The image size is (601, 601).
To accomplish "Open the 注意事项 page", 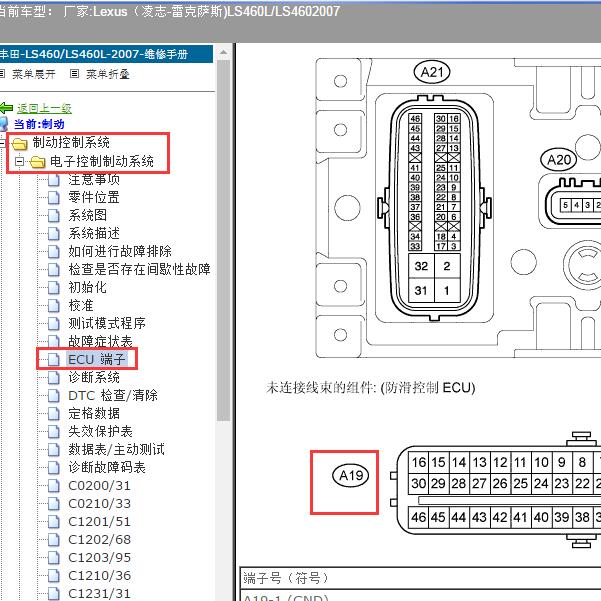I will click(x=94, y=179).
